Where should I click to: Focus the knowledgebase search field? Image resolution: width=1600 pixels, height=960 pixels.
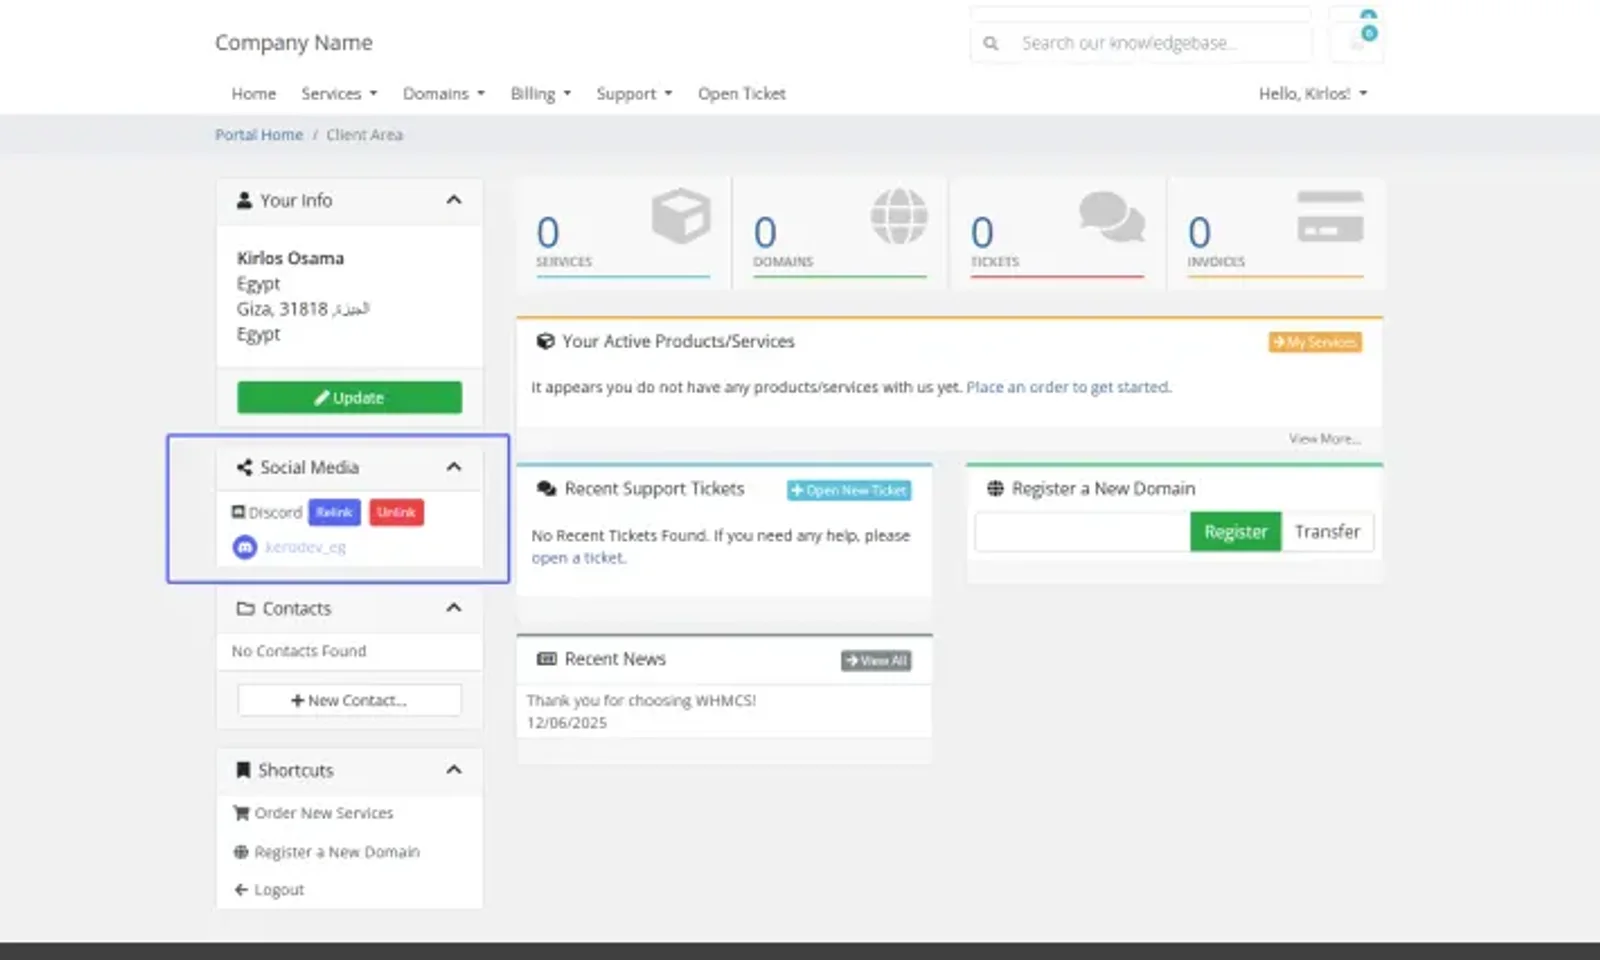click(x=1160, y=43)
